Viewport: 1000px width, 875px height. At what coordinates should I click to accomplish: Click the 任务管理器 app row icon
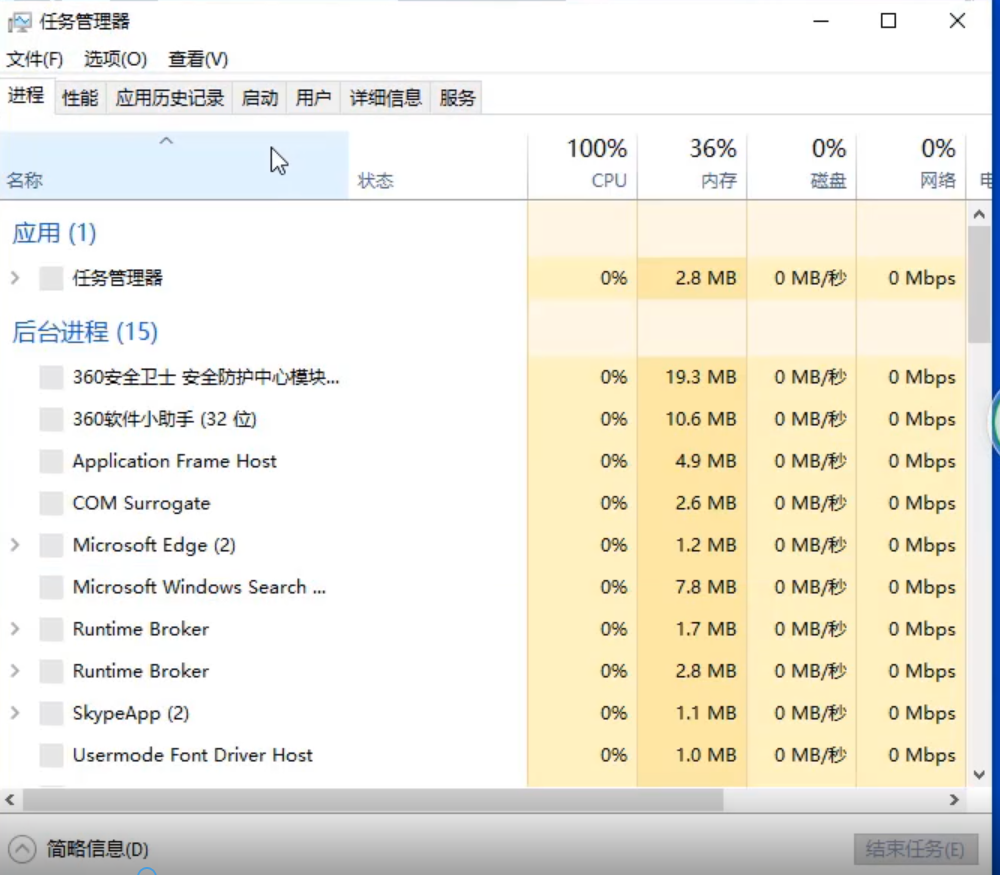pyautogui.click(x=51, y=278)
